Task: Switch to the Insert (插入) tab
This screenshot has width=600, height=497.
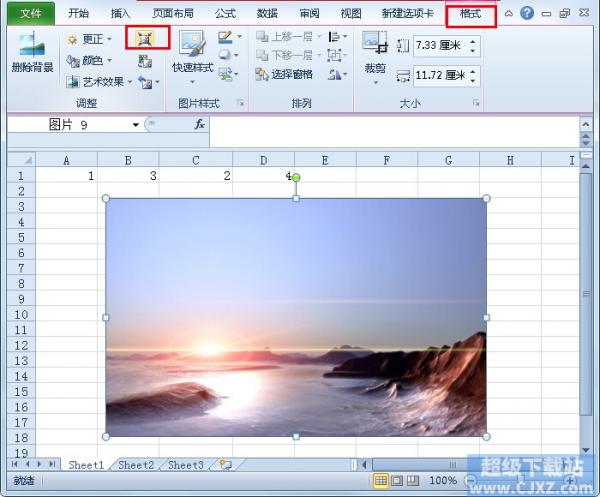Action: coord(120,13)
